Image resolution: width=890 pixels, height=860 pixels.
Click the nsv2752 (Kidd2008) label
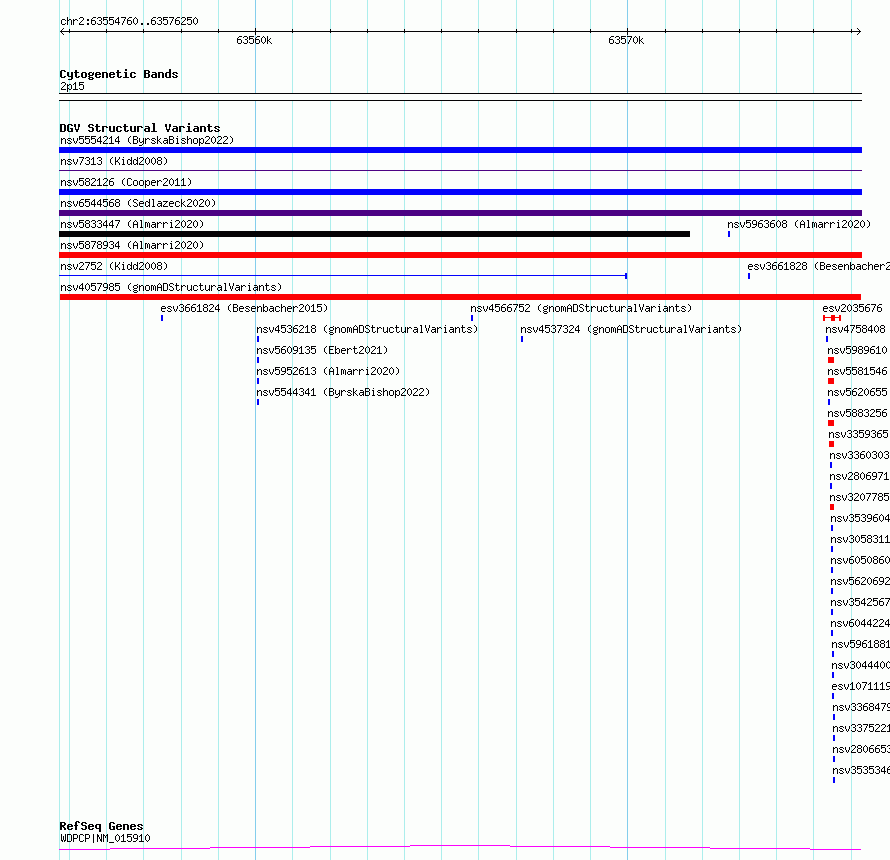coord(114,266)
